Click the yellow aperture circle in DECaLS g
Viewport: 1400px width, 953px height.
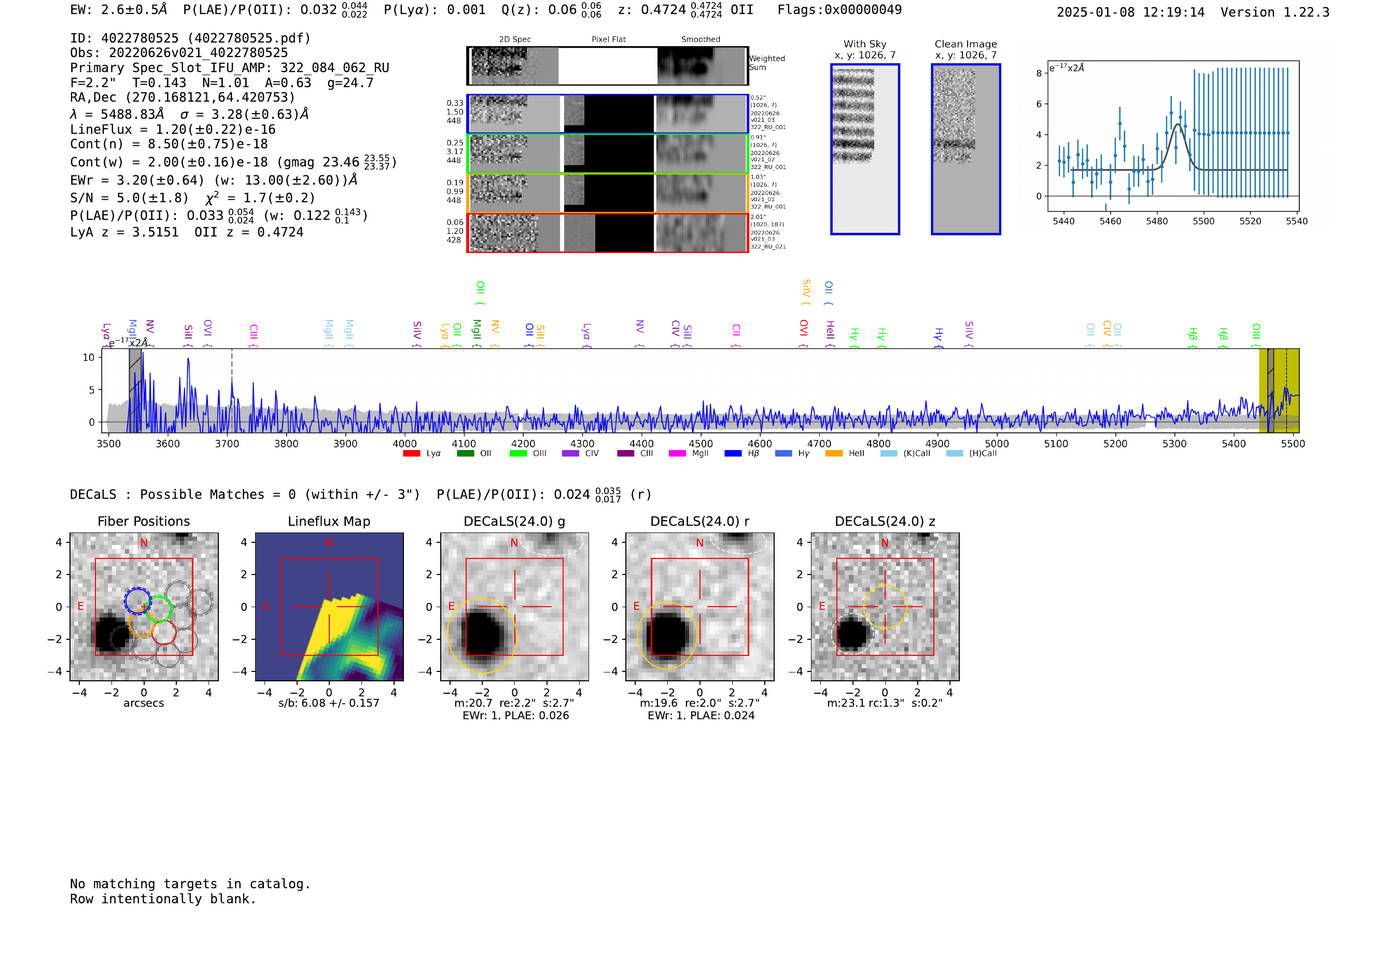click(x=482, y=635)
